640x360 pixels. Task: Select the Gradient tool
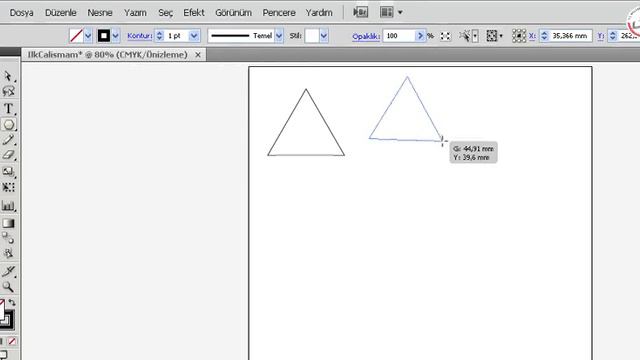tap(8, 223)
